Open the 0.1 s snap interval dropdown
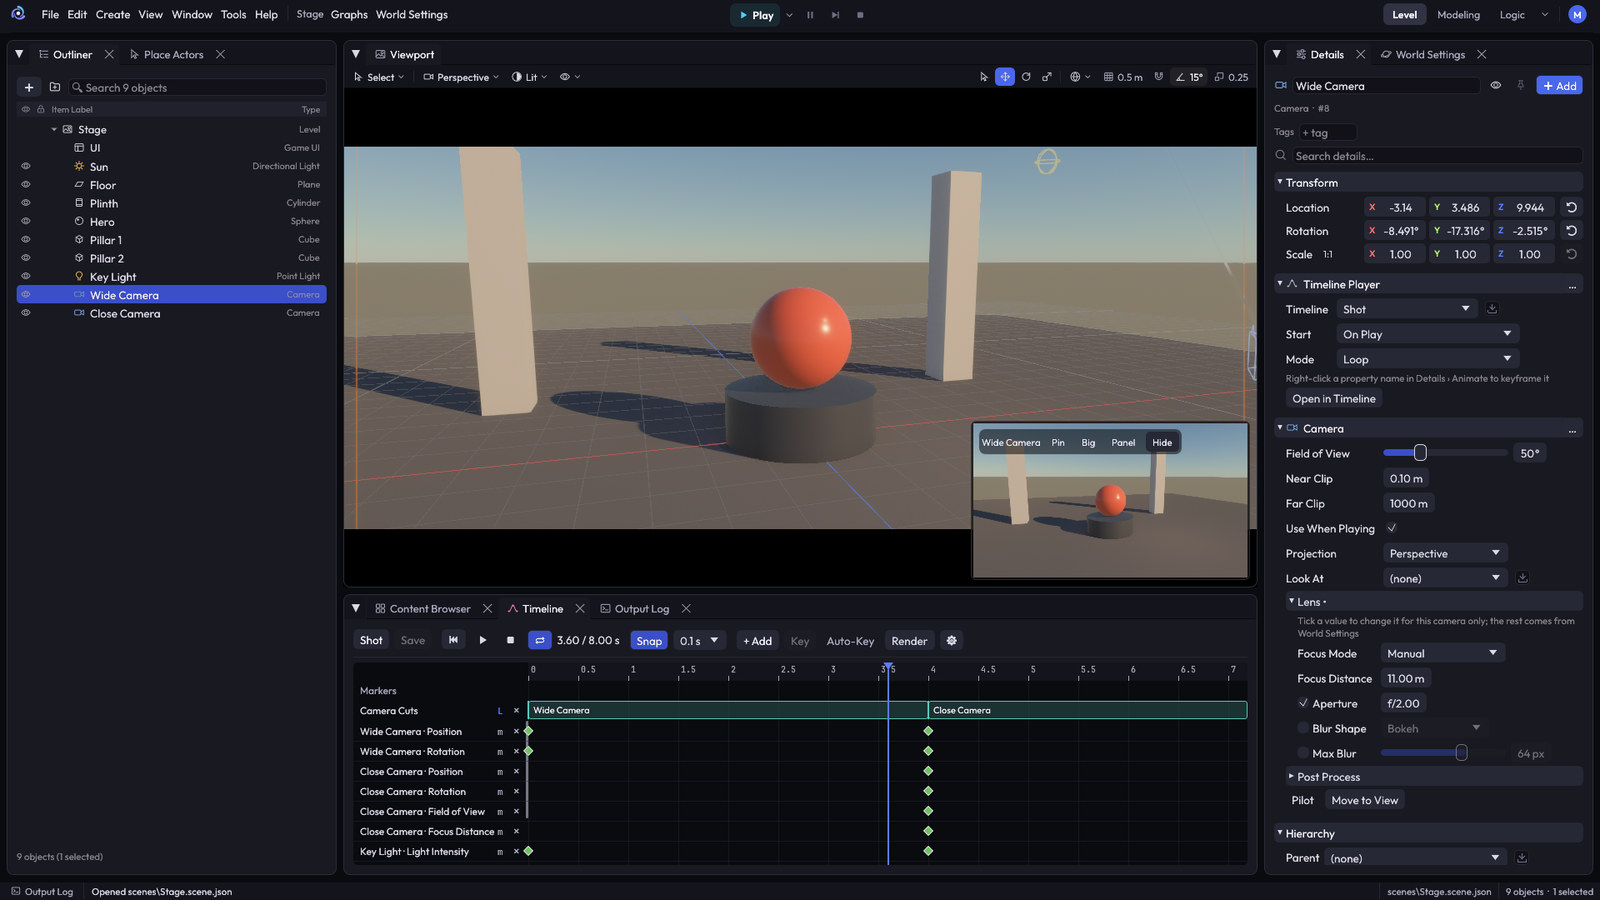Viewport: 1600px width, 900px height. pyautogui.click(x=699, y=641)
